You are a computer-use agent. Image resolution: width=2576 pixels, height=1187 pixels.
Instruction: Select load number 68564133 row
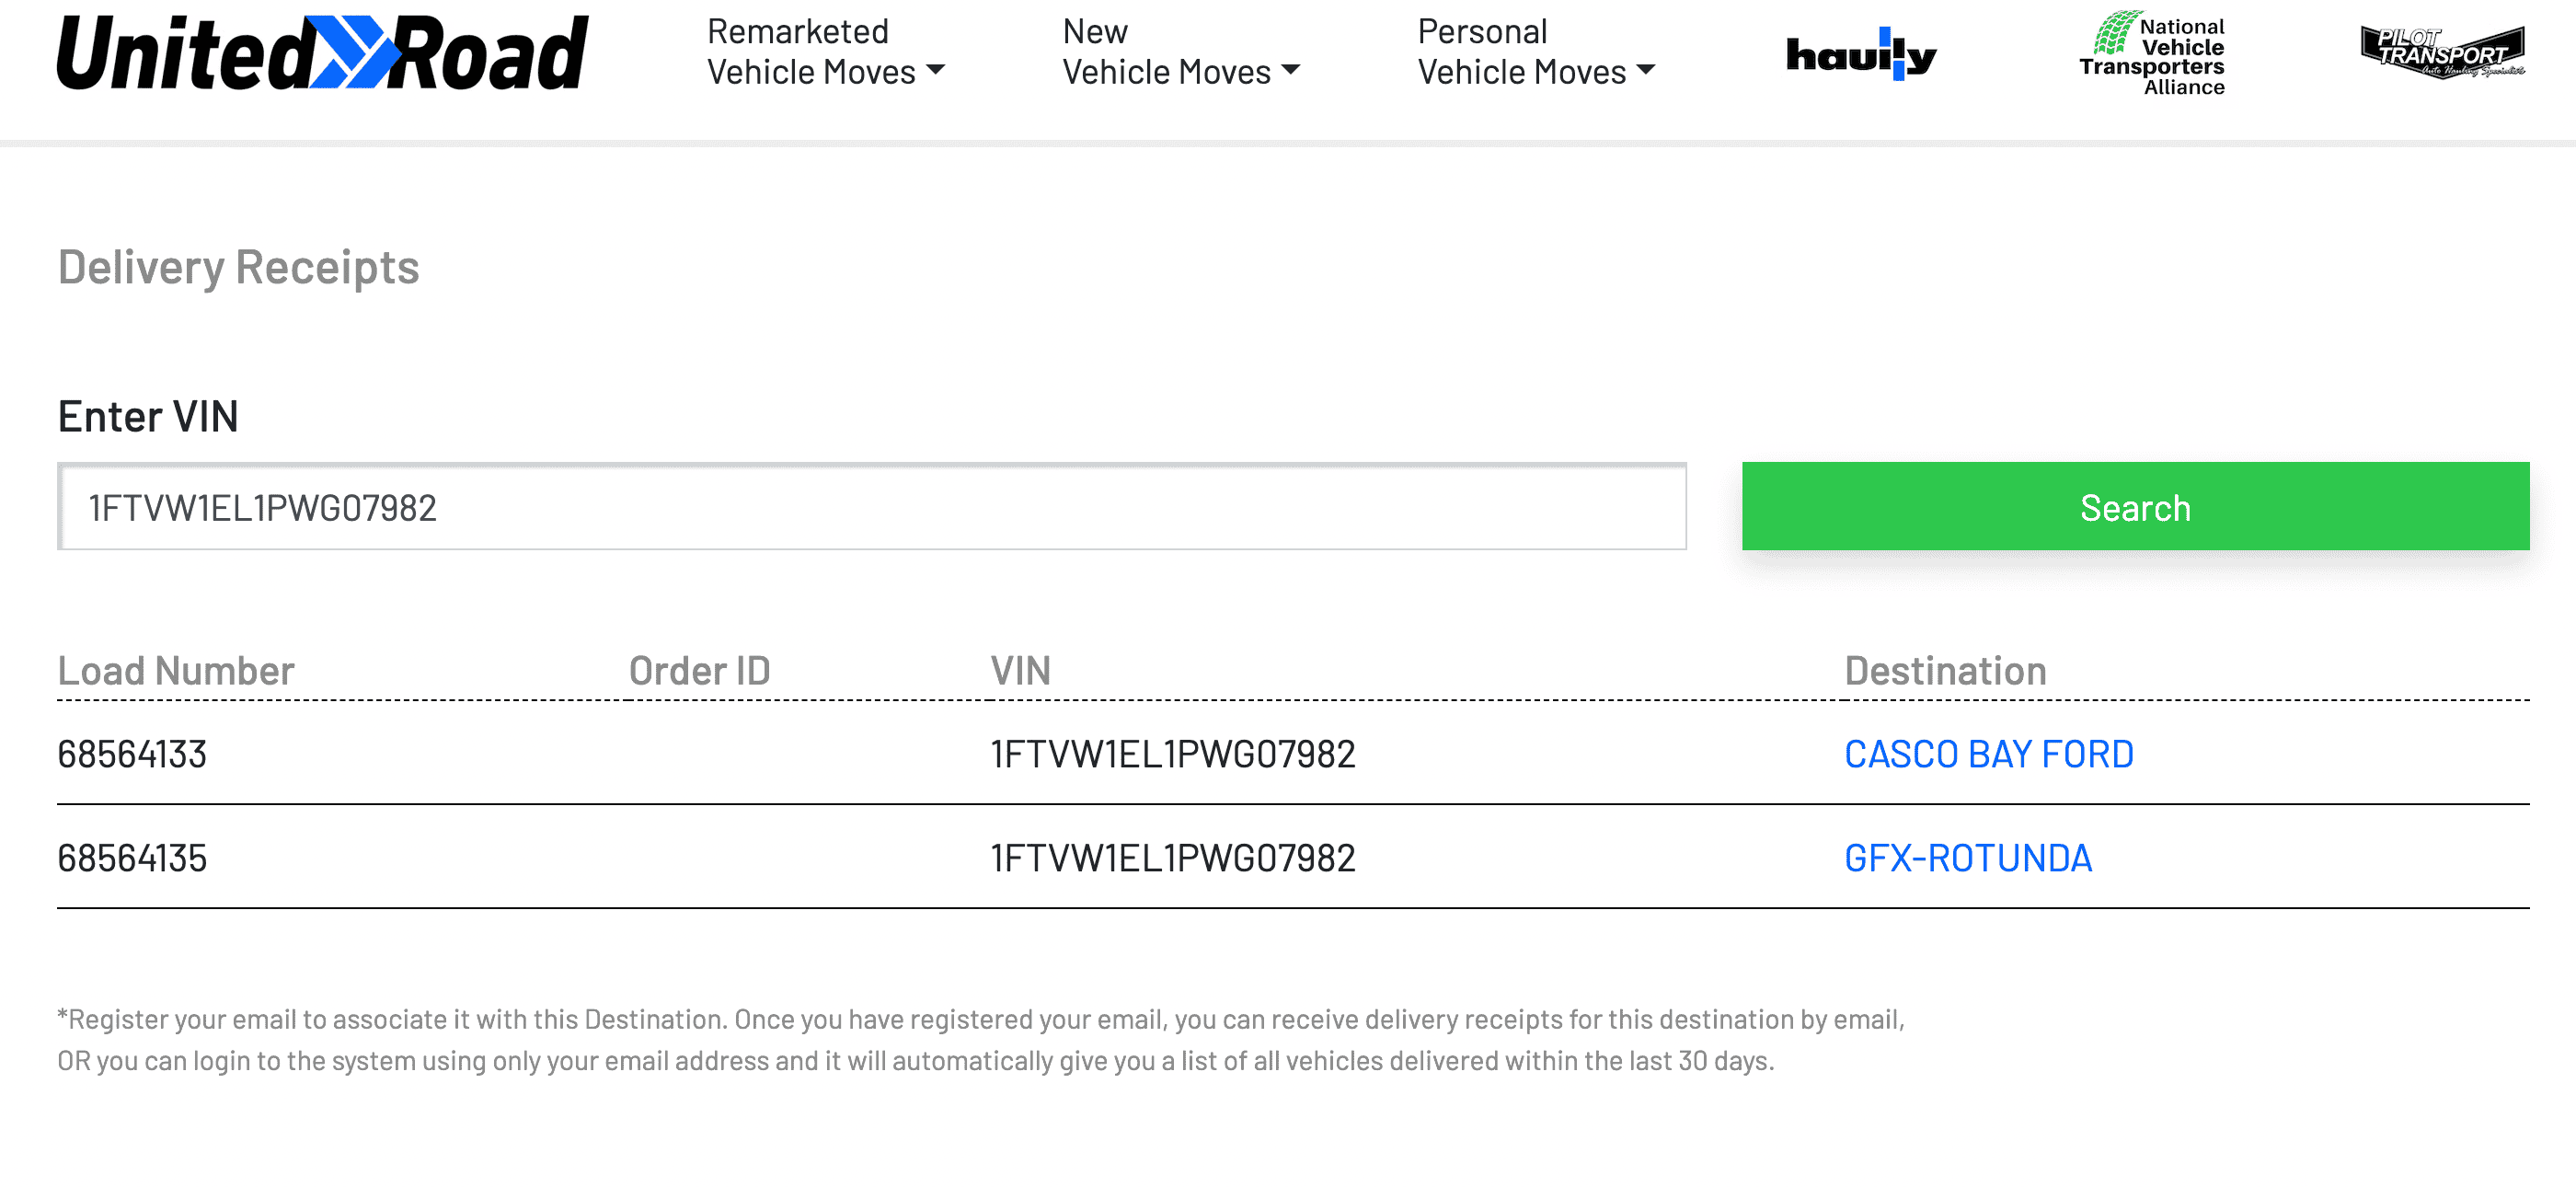tap(132, 754)
